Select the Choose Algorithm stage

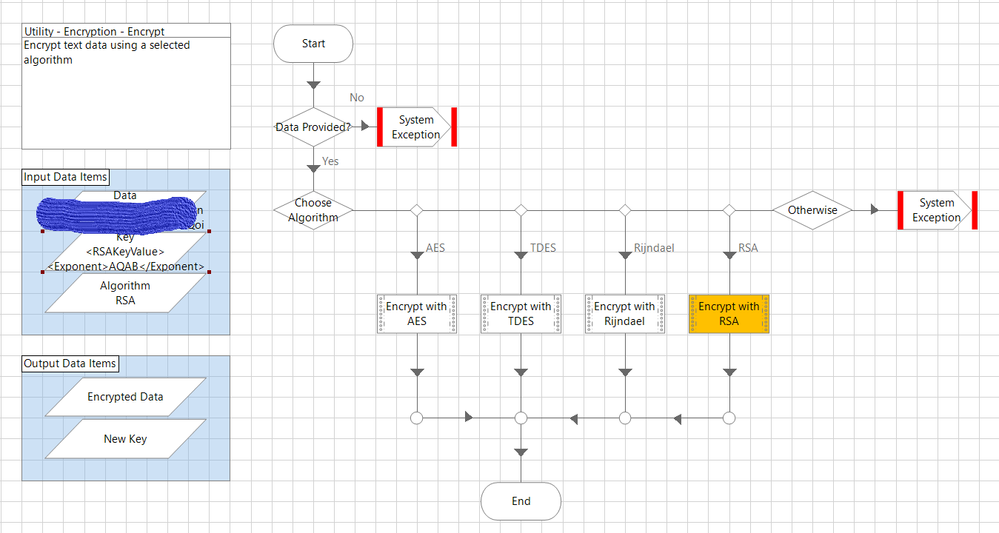point(313,210)
